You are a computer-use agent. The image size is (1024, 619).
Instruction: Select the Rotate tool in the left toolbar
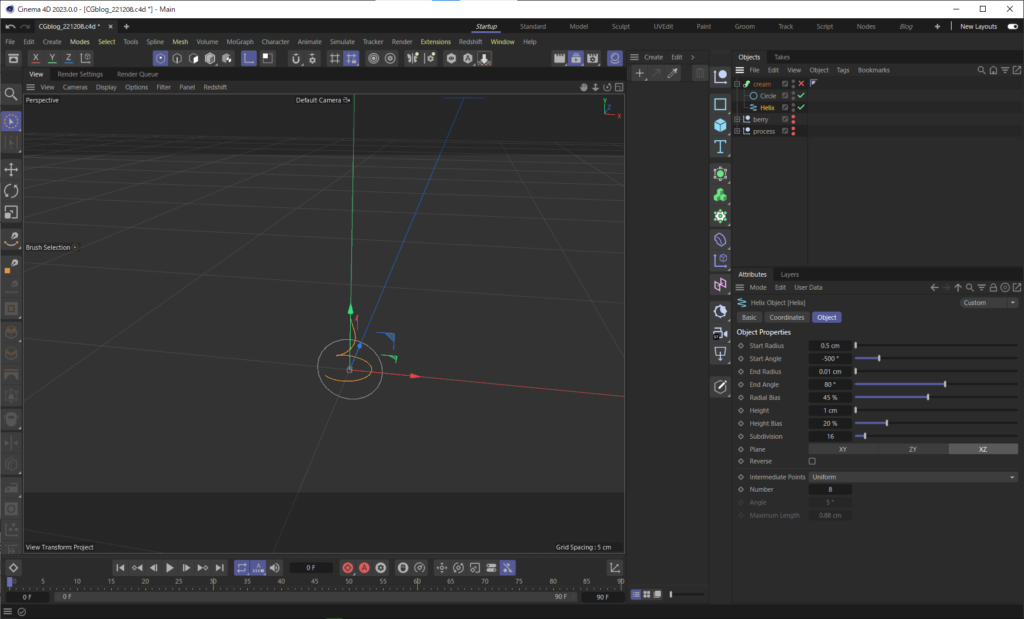coord(11,191)
